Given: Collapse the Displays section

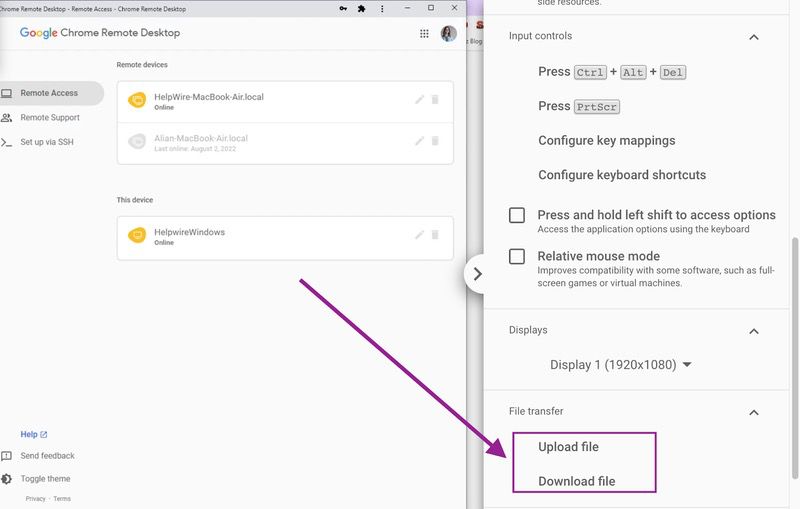Looking at the screenshot, I should [x=754, y=331].
